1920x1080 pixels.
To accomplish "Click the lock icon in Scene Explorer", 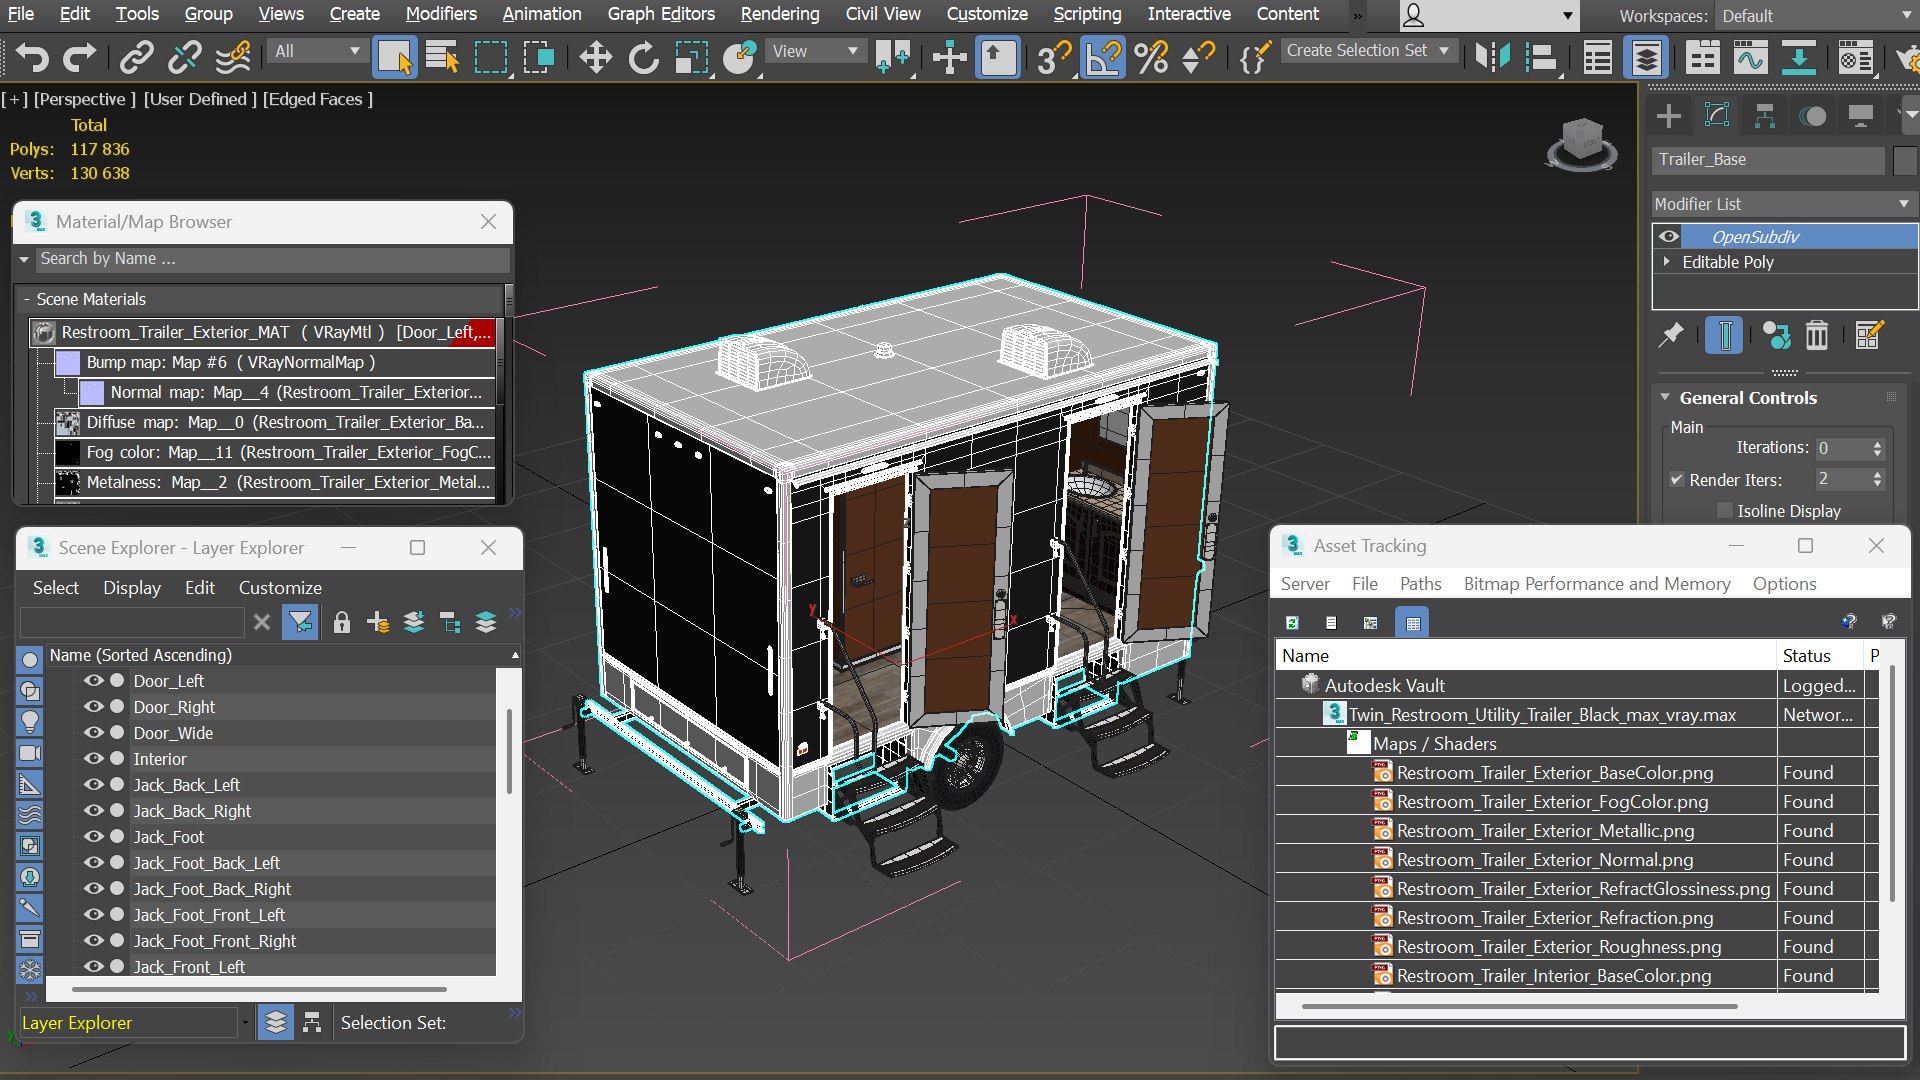I will [342, 622].
